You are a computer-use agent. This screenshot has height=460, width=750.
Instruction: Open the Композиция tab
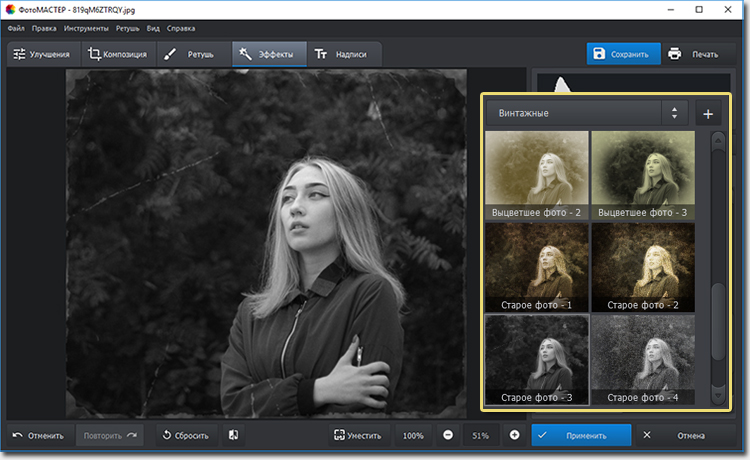pyautogui.click(x=118, y=54)
